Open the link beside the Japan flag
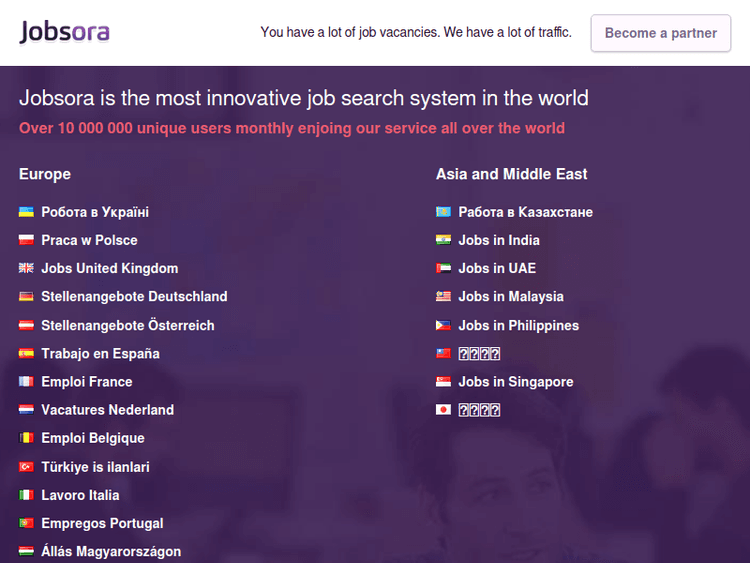Image resolution: width=750 pixels, height=563 pixels. [479, 410]
